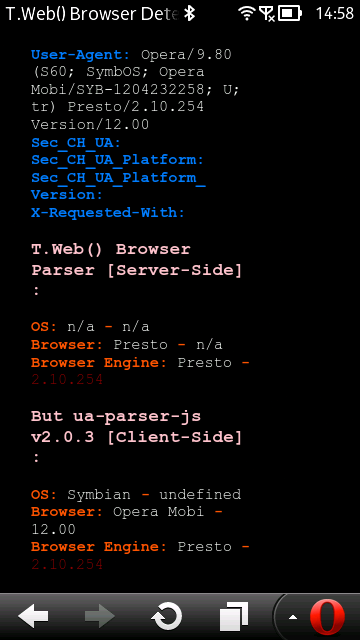
Task: Tap the Wi-Fi signal status icon
Action: (x=247, y=14)
